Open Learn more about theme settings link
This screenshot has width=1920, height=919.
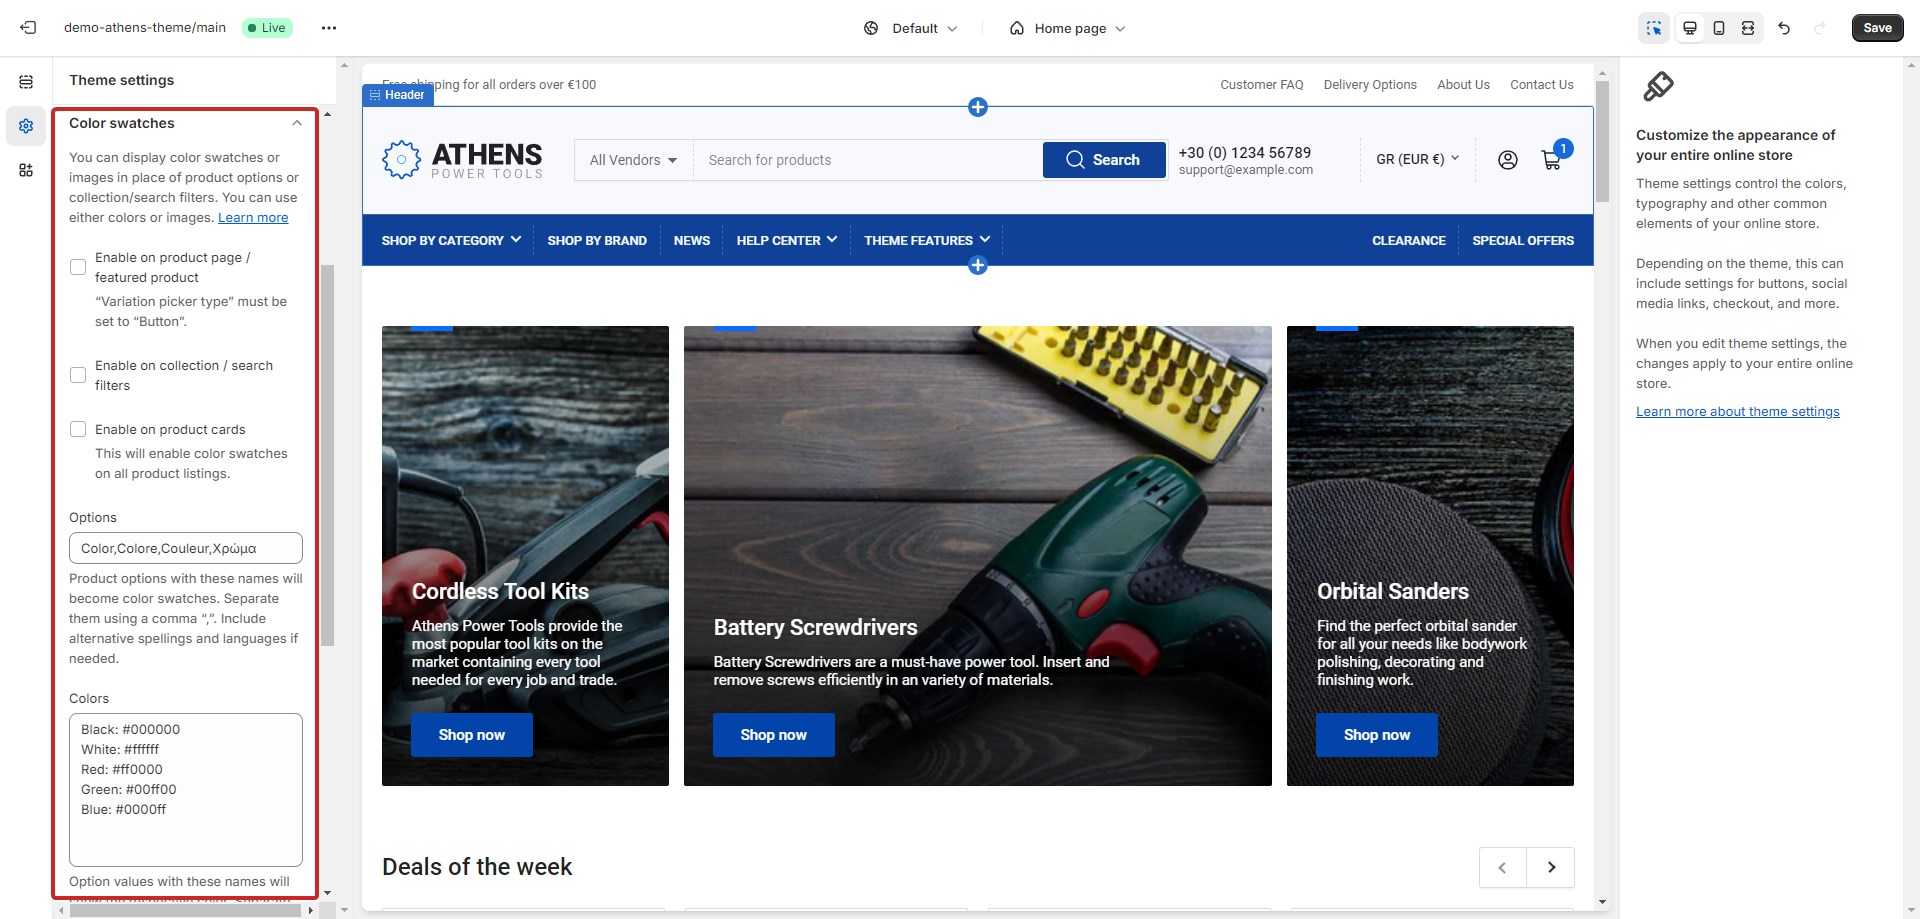click(x=1737, y=412)
